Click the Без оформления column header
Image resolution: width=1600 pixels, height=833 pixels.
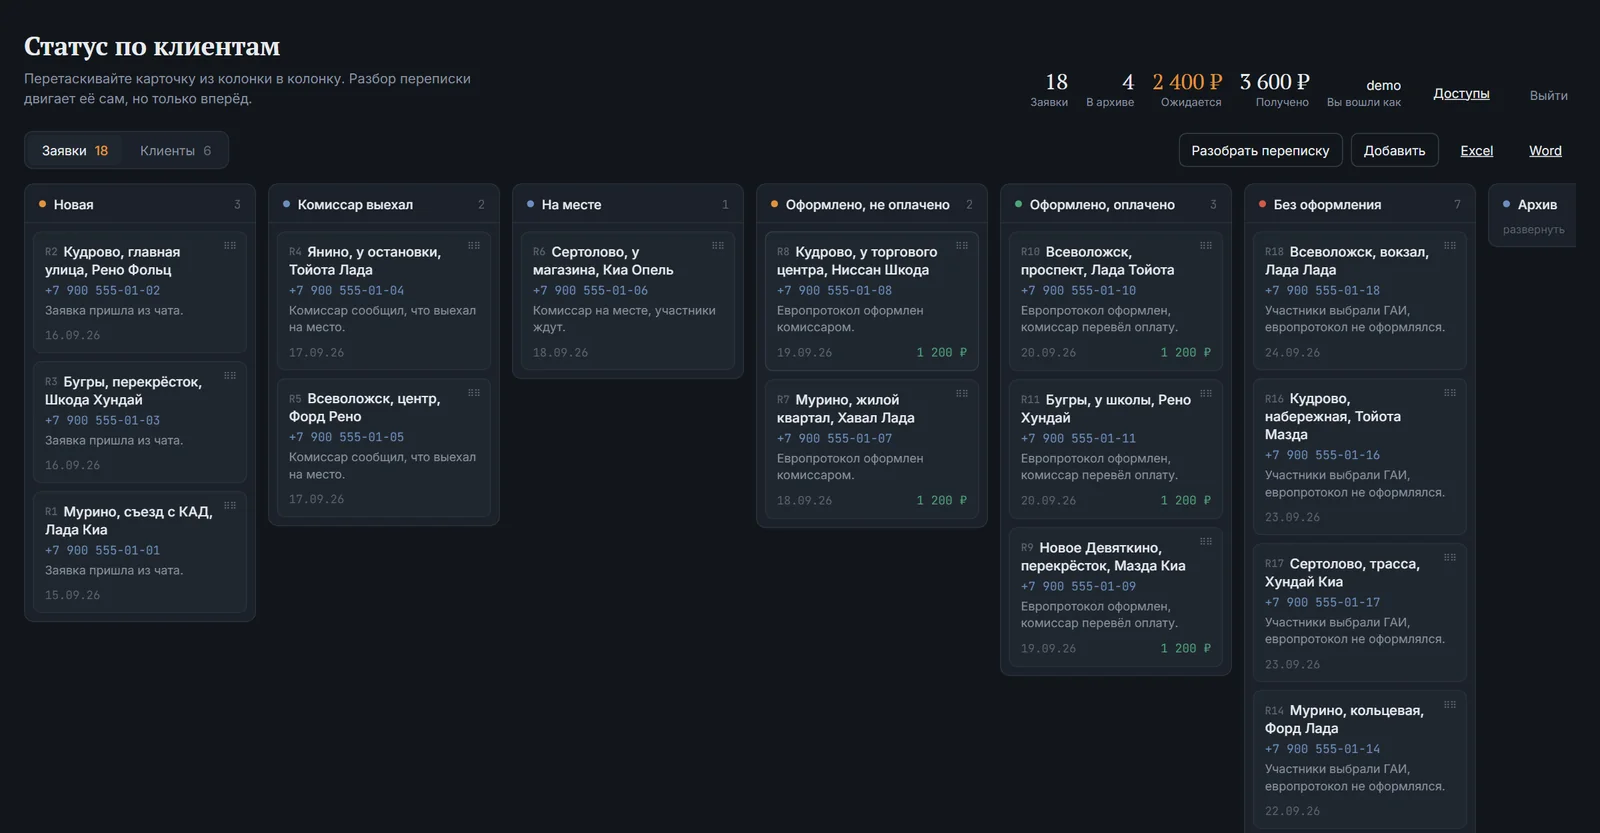point(1359,204)
